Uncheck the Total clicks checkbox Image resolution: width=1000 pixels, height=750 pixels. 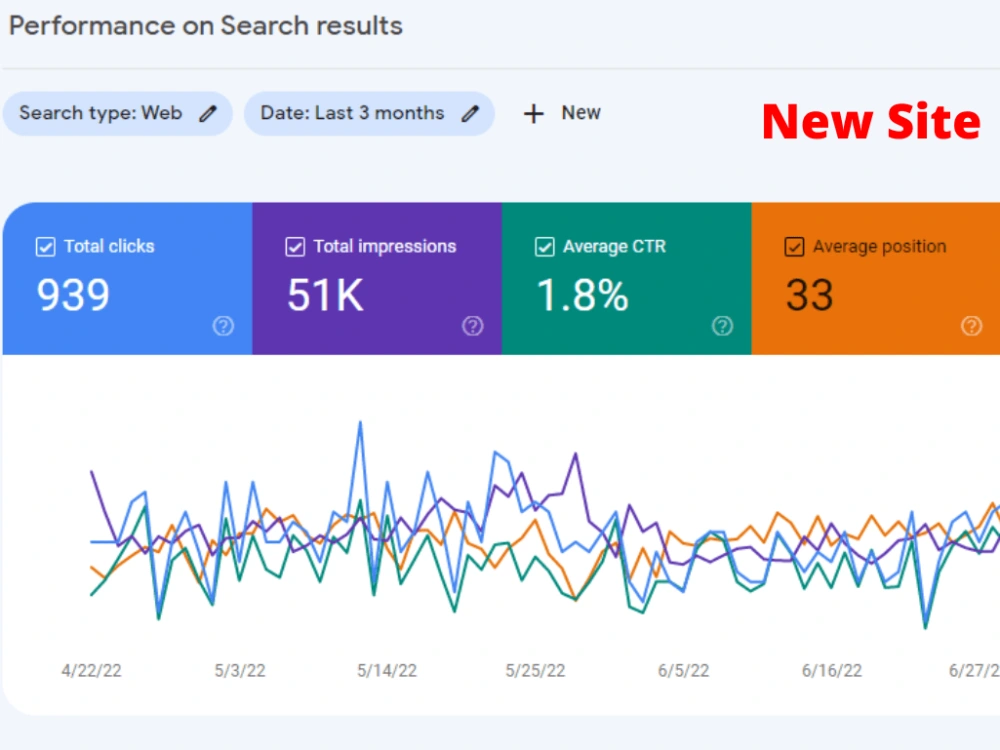[x=45, y=247]
